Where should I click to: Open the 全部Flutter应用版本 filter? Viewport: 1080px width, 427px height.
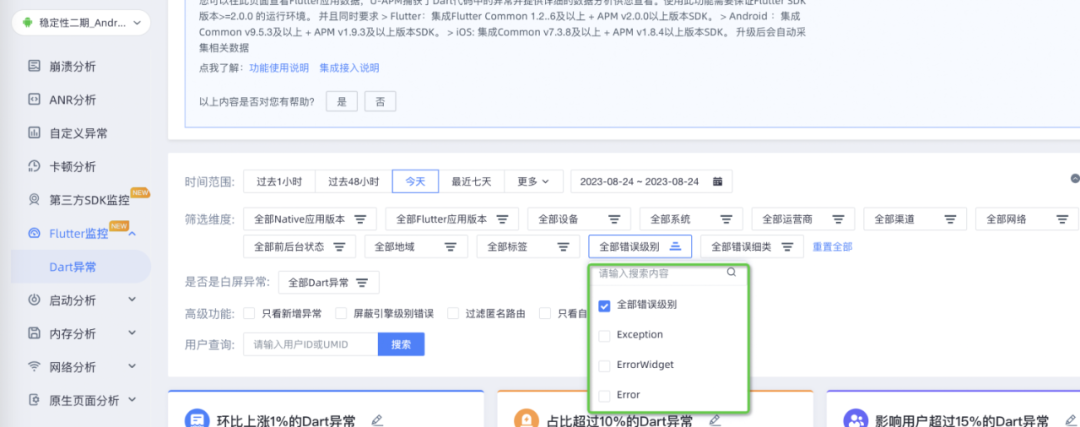453,219
